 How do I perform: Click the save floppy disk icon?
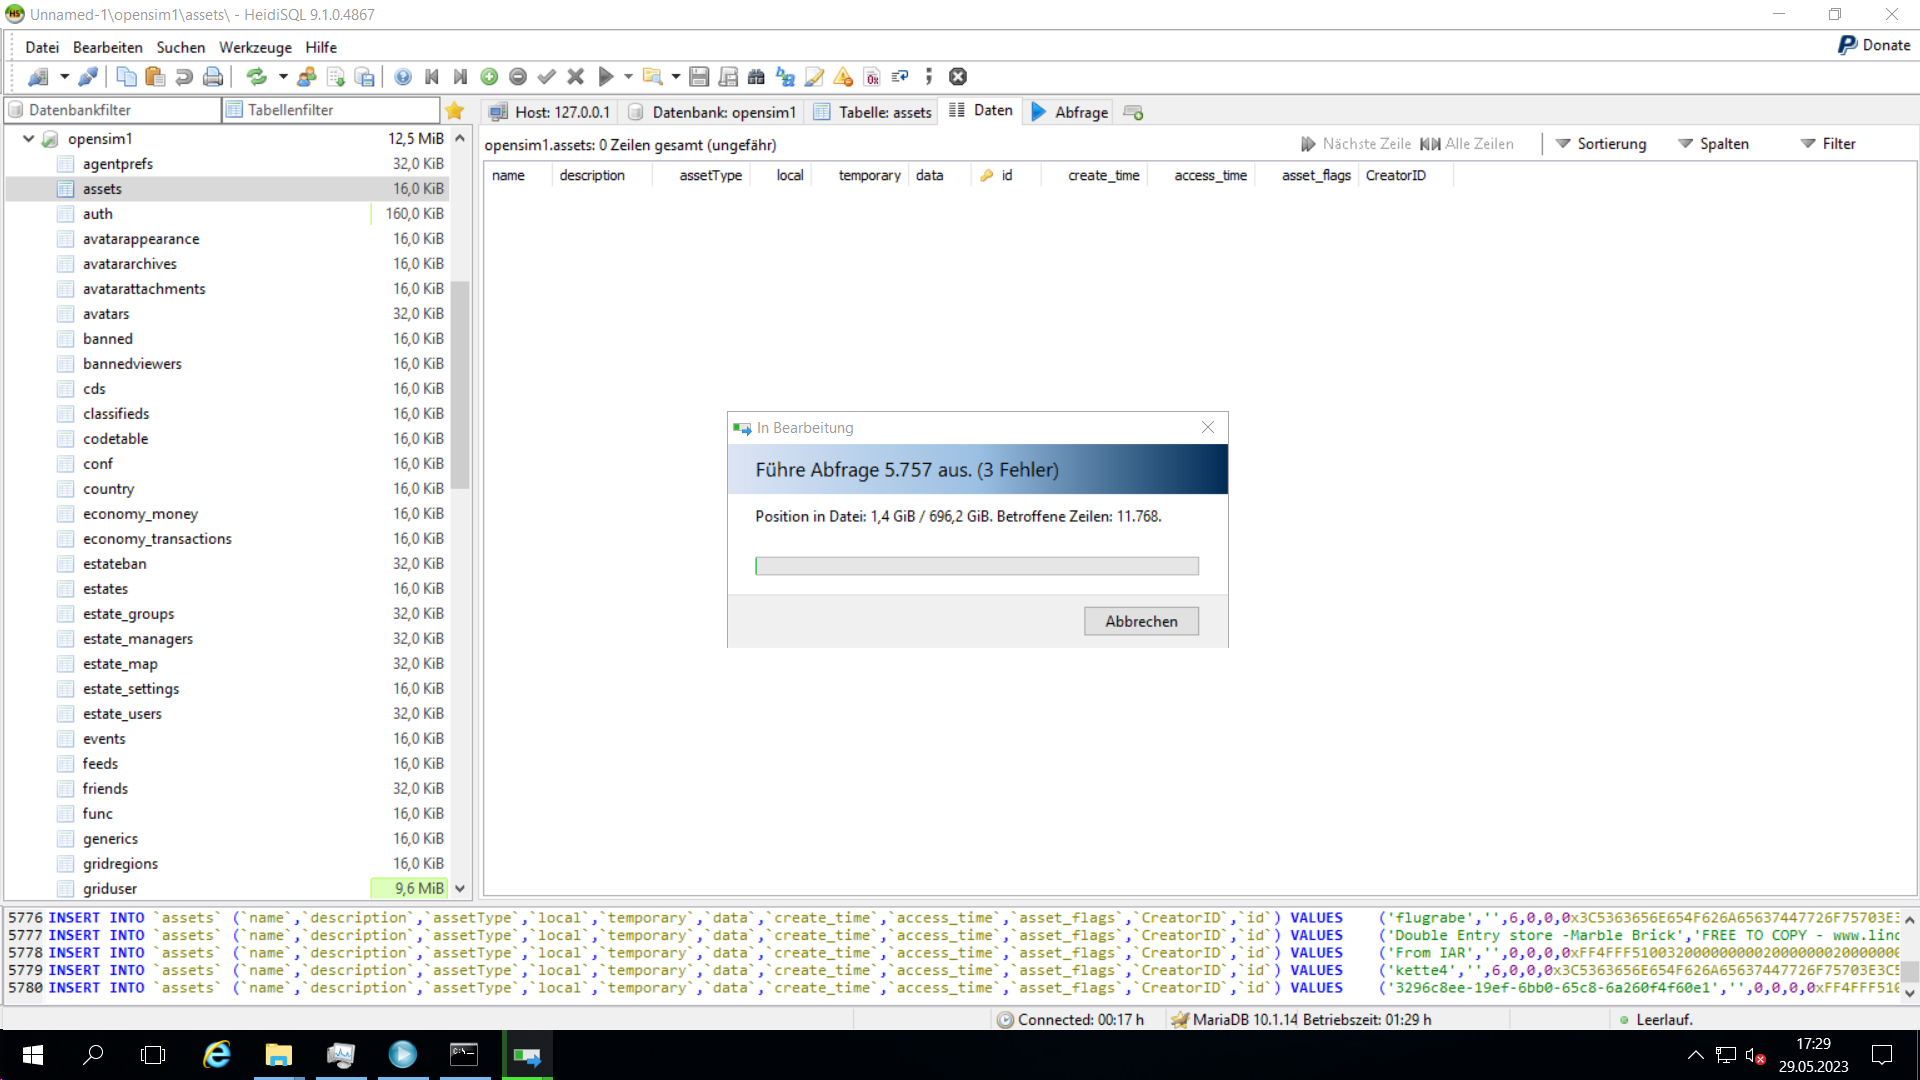tap(699, 77)
